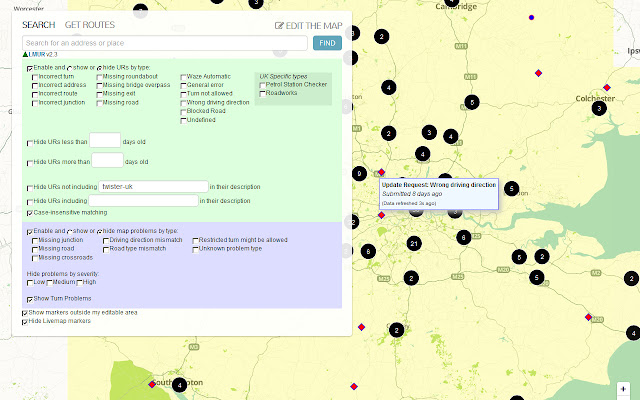Enable the Petrol Station Checker checkbox
Screen dimensions: 640x400
[262, 85]
